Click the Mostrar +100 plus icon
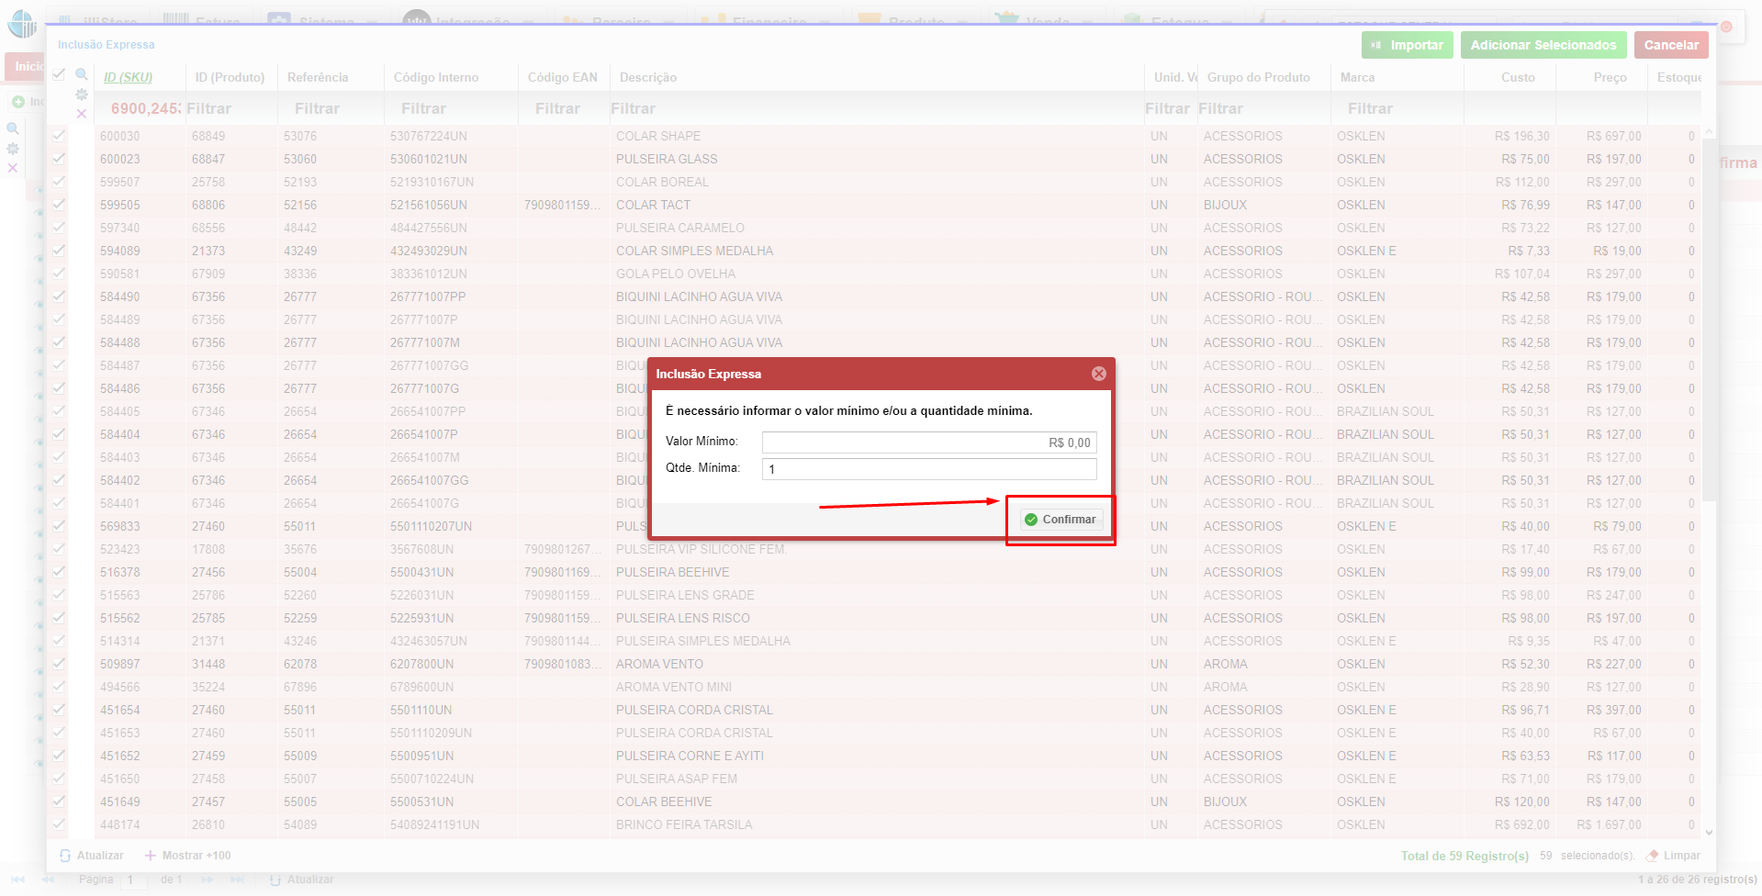Screen dimensions: 1762x896 point(151,856)
